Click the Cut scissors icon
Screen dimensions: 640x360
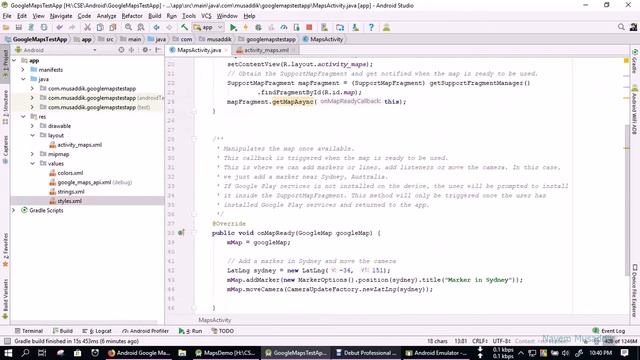pos(87,27)
